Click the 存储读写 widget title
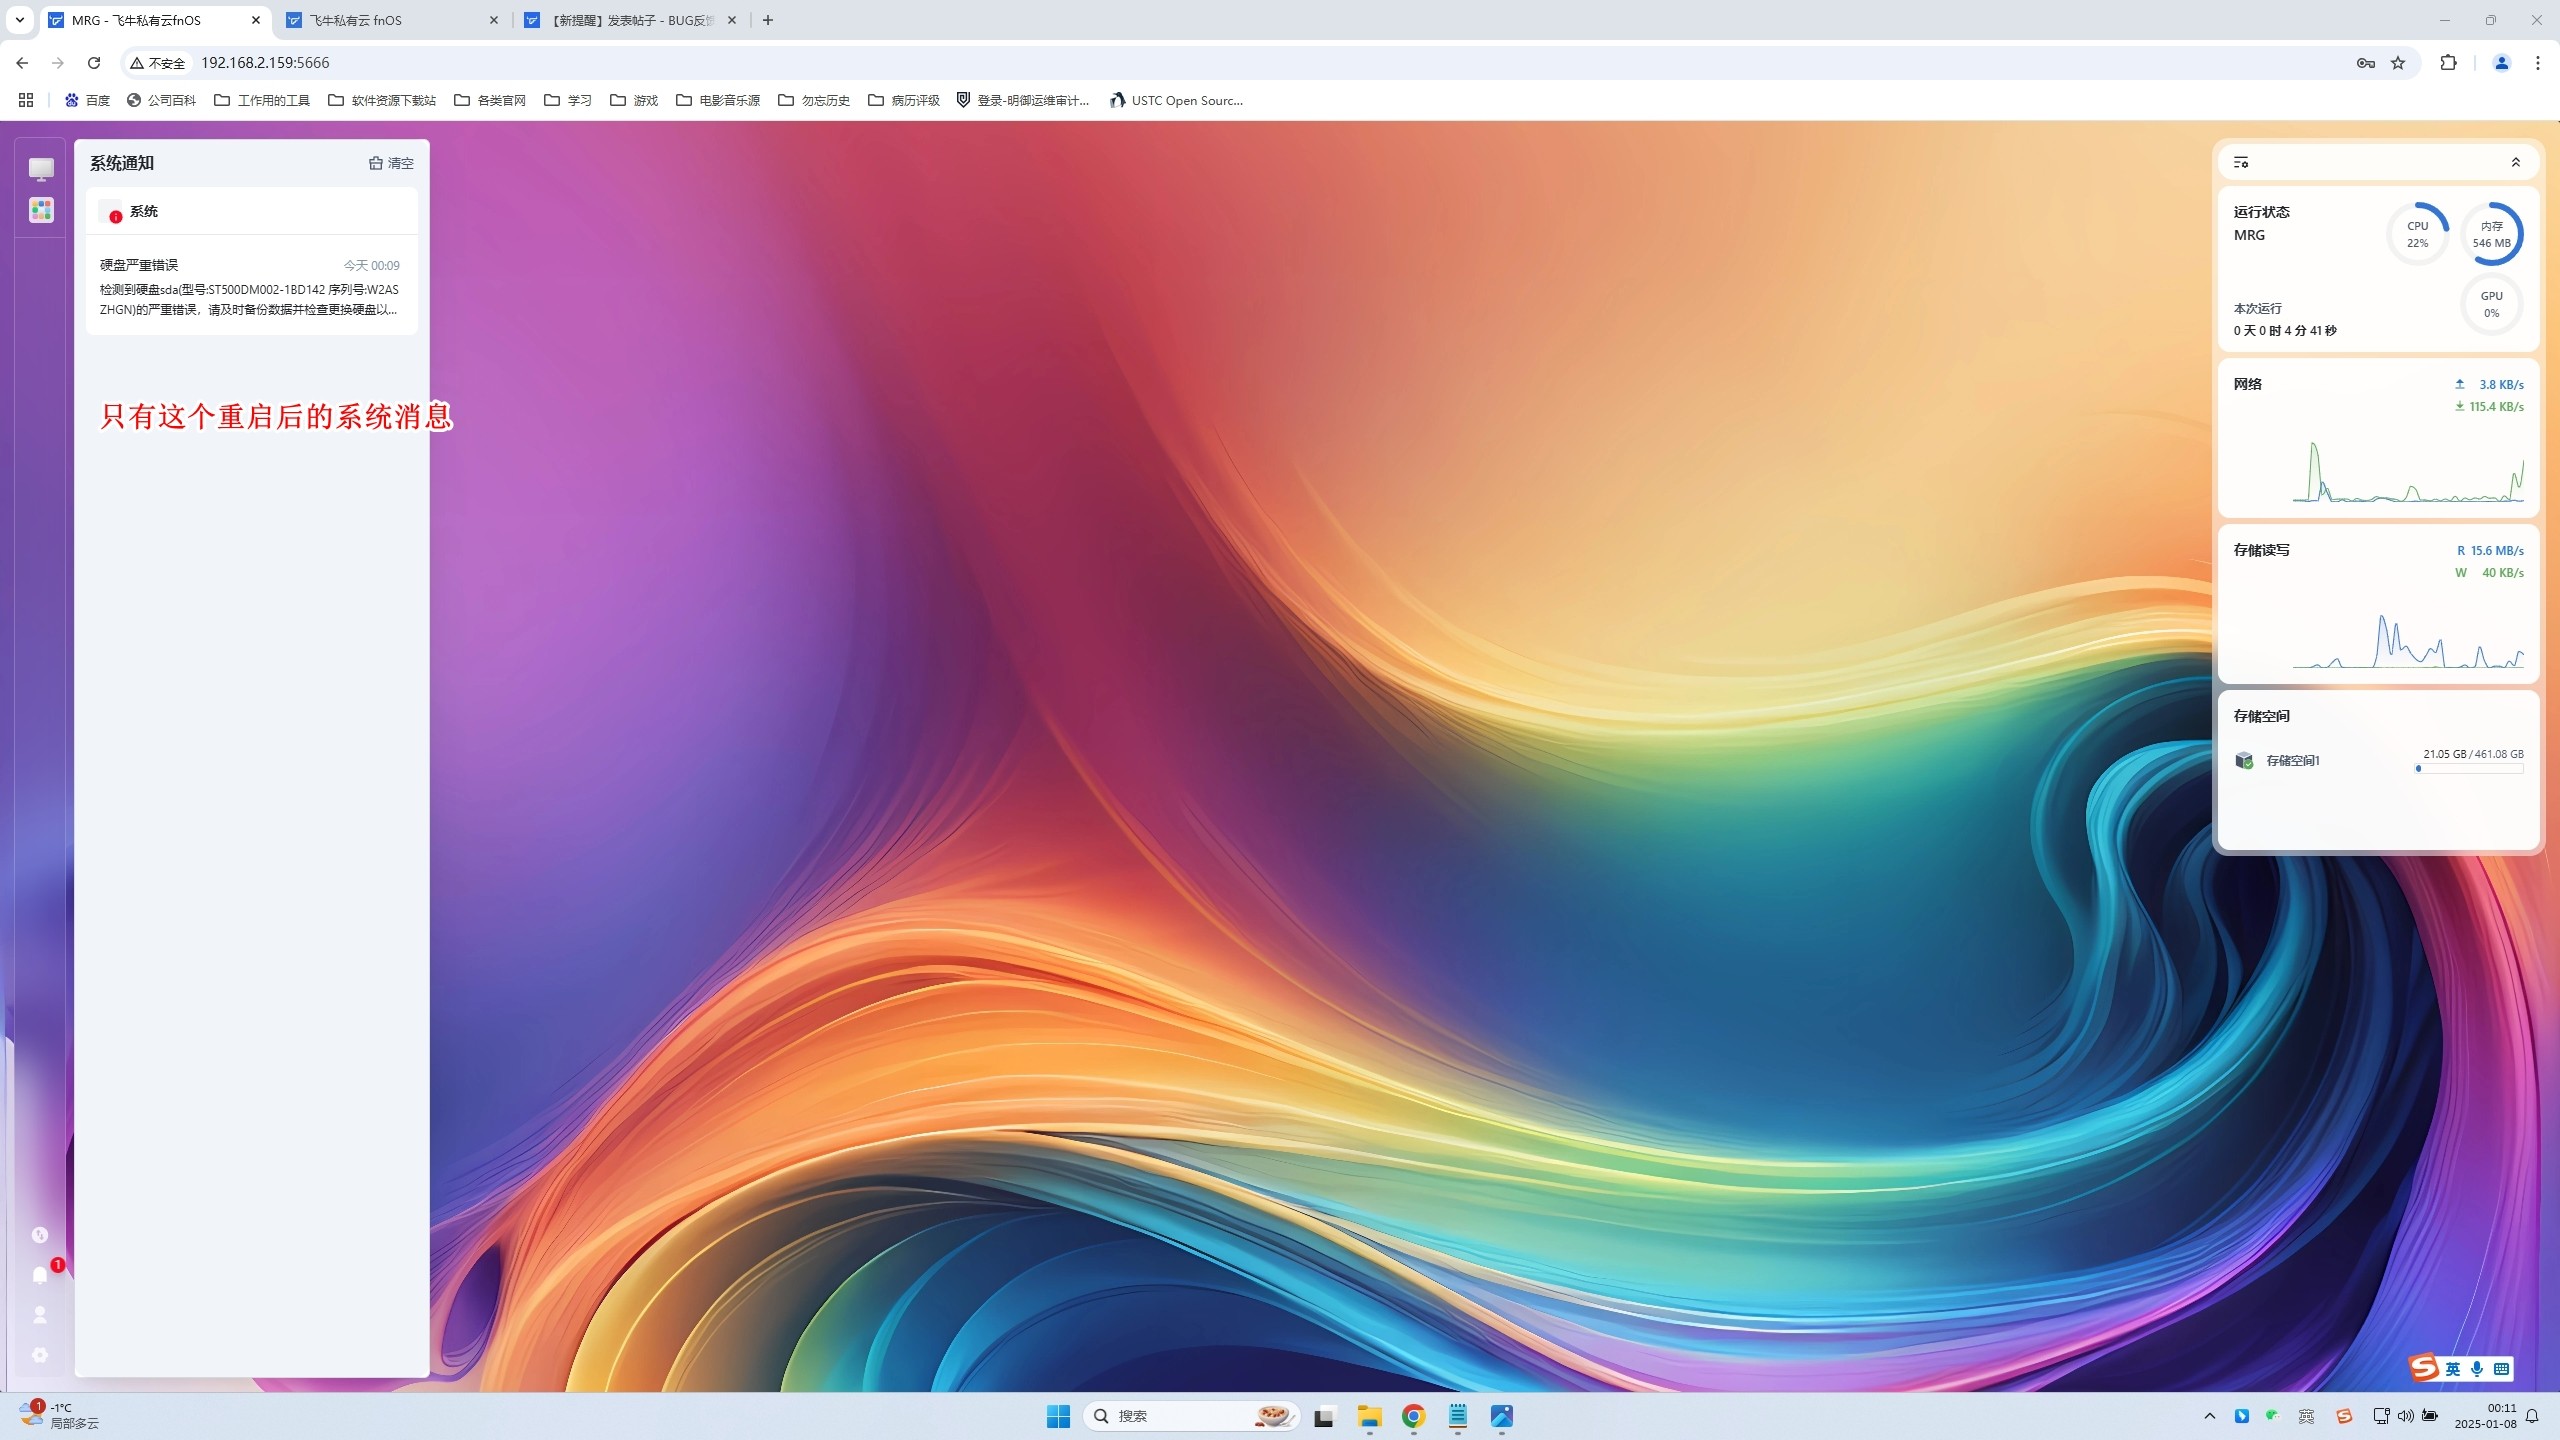 [x=2261, y=550]
